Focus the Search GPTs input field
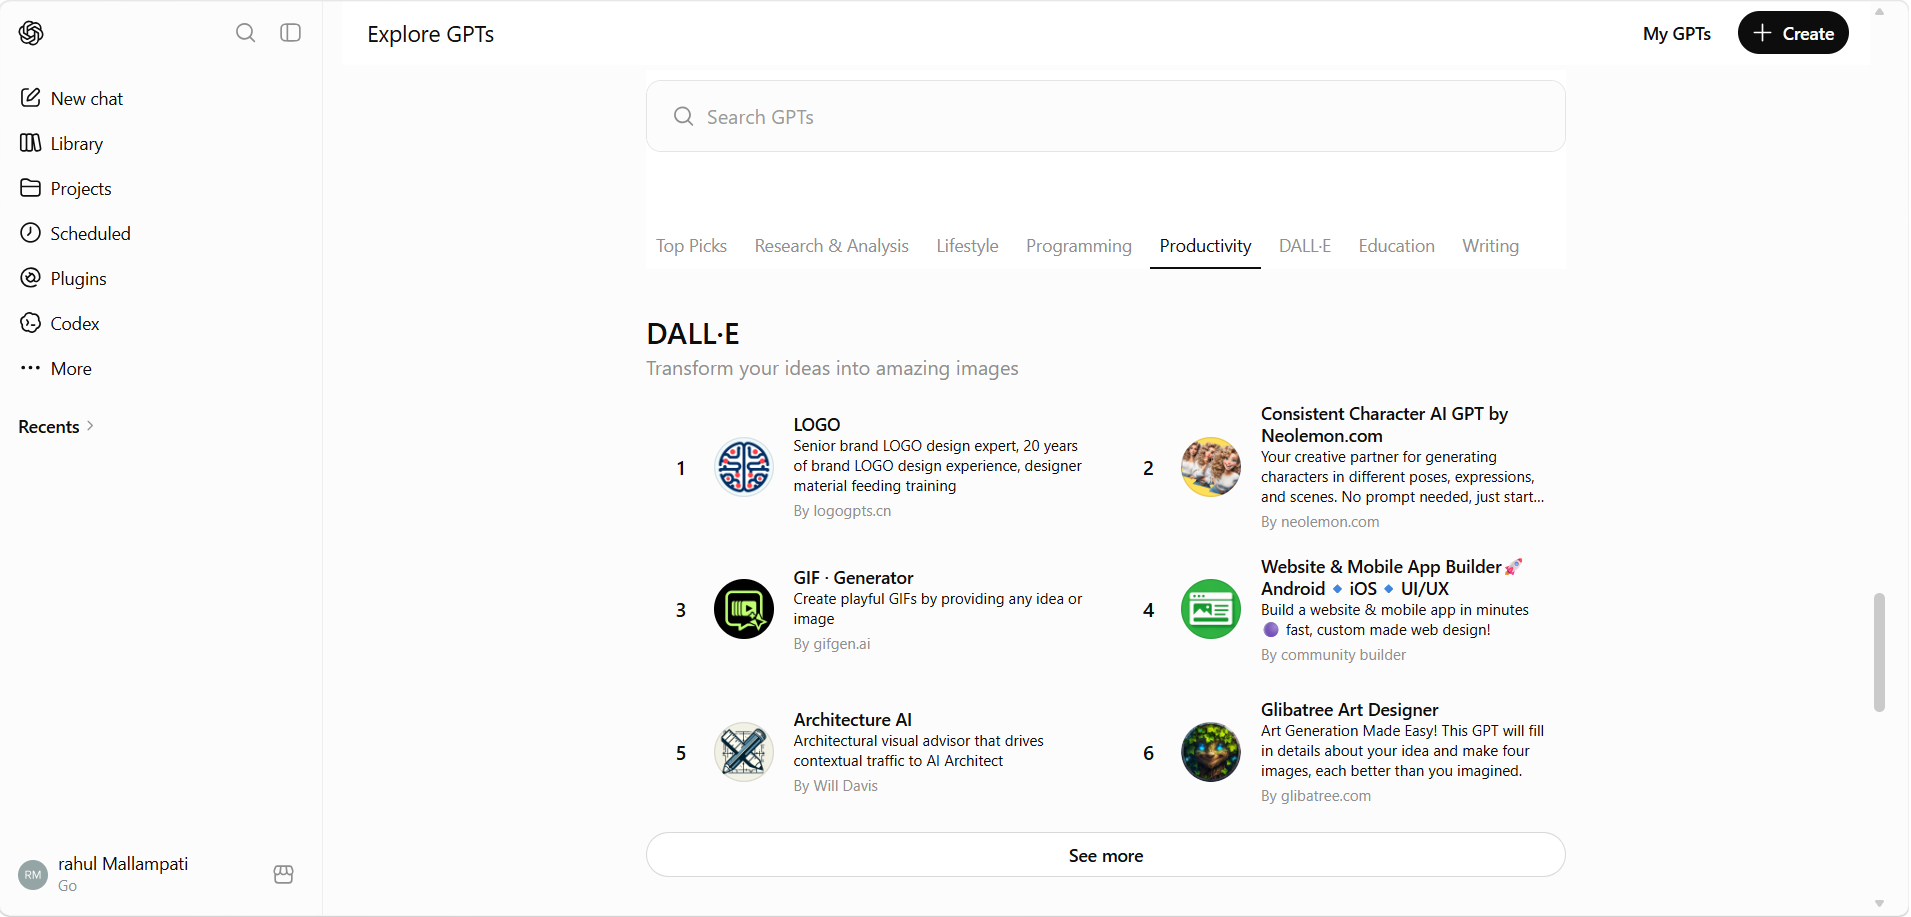Viewport: 1911px width, 917px height. (x=1106, y=116)
